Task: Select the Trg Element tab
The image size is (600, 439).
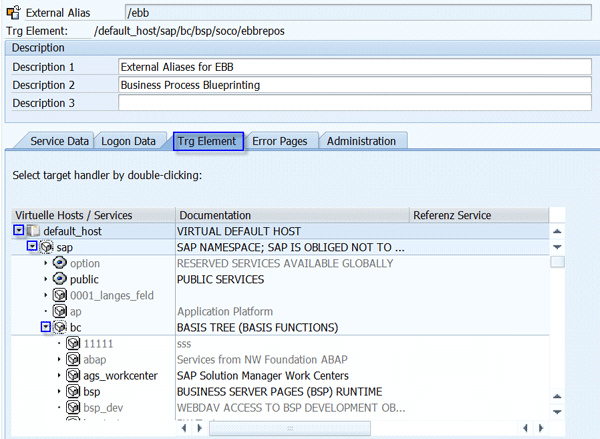Action: pyautogui.click(x=208, y=141)
